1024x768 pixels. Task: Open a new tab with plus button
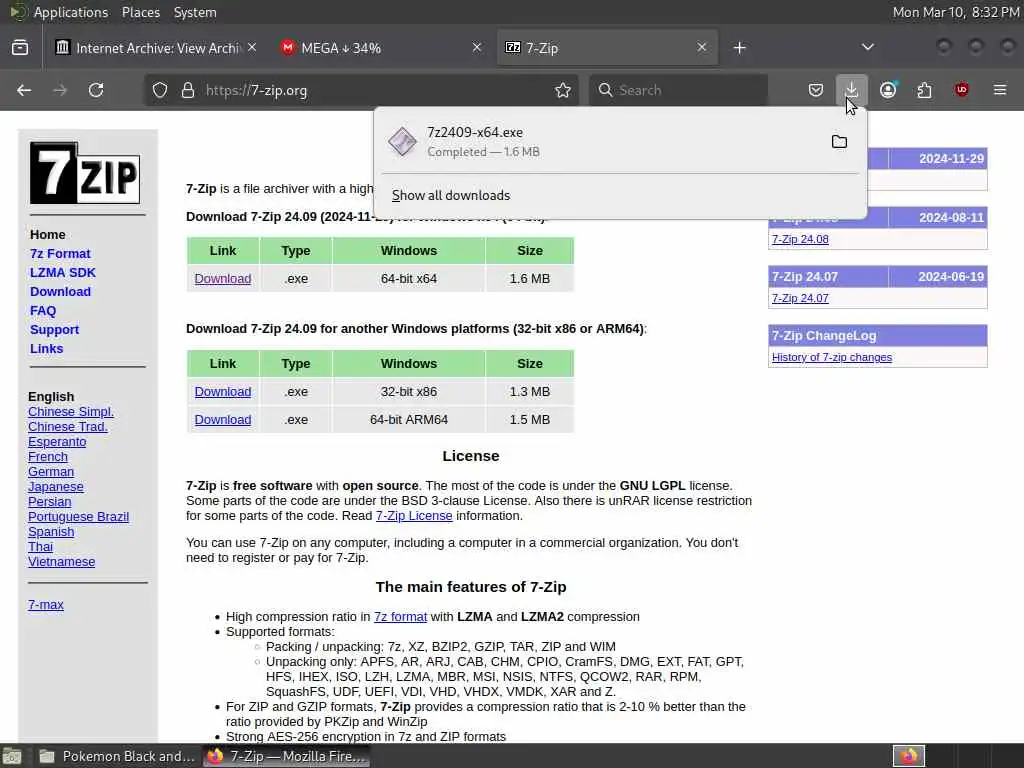739,48
